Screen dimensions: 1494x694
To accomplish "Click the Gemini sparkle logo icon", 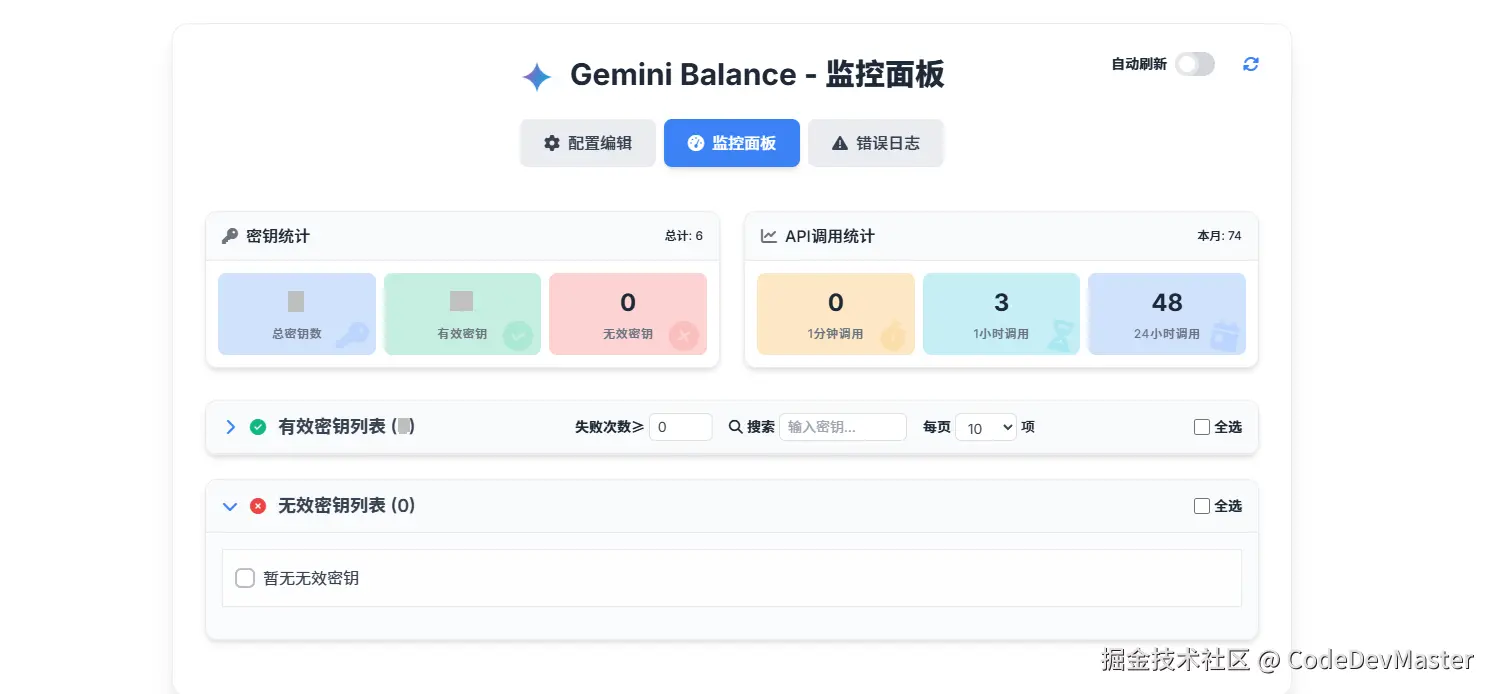I will click(x=536, y=76).
